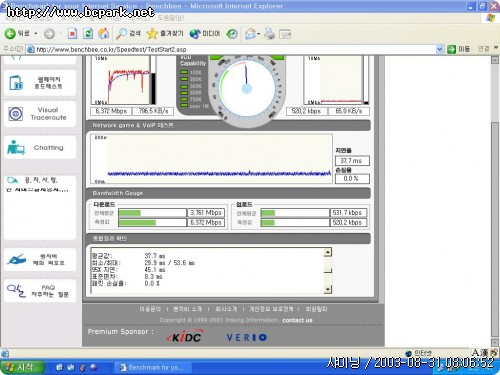
Task: Click the results box scroll-up arrow
Action: 328,252
